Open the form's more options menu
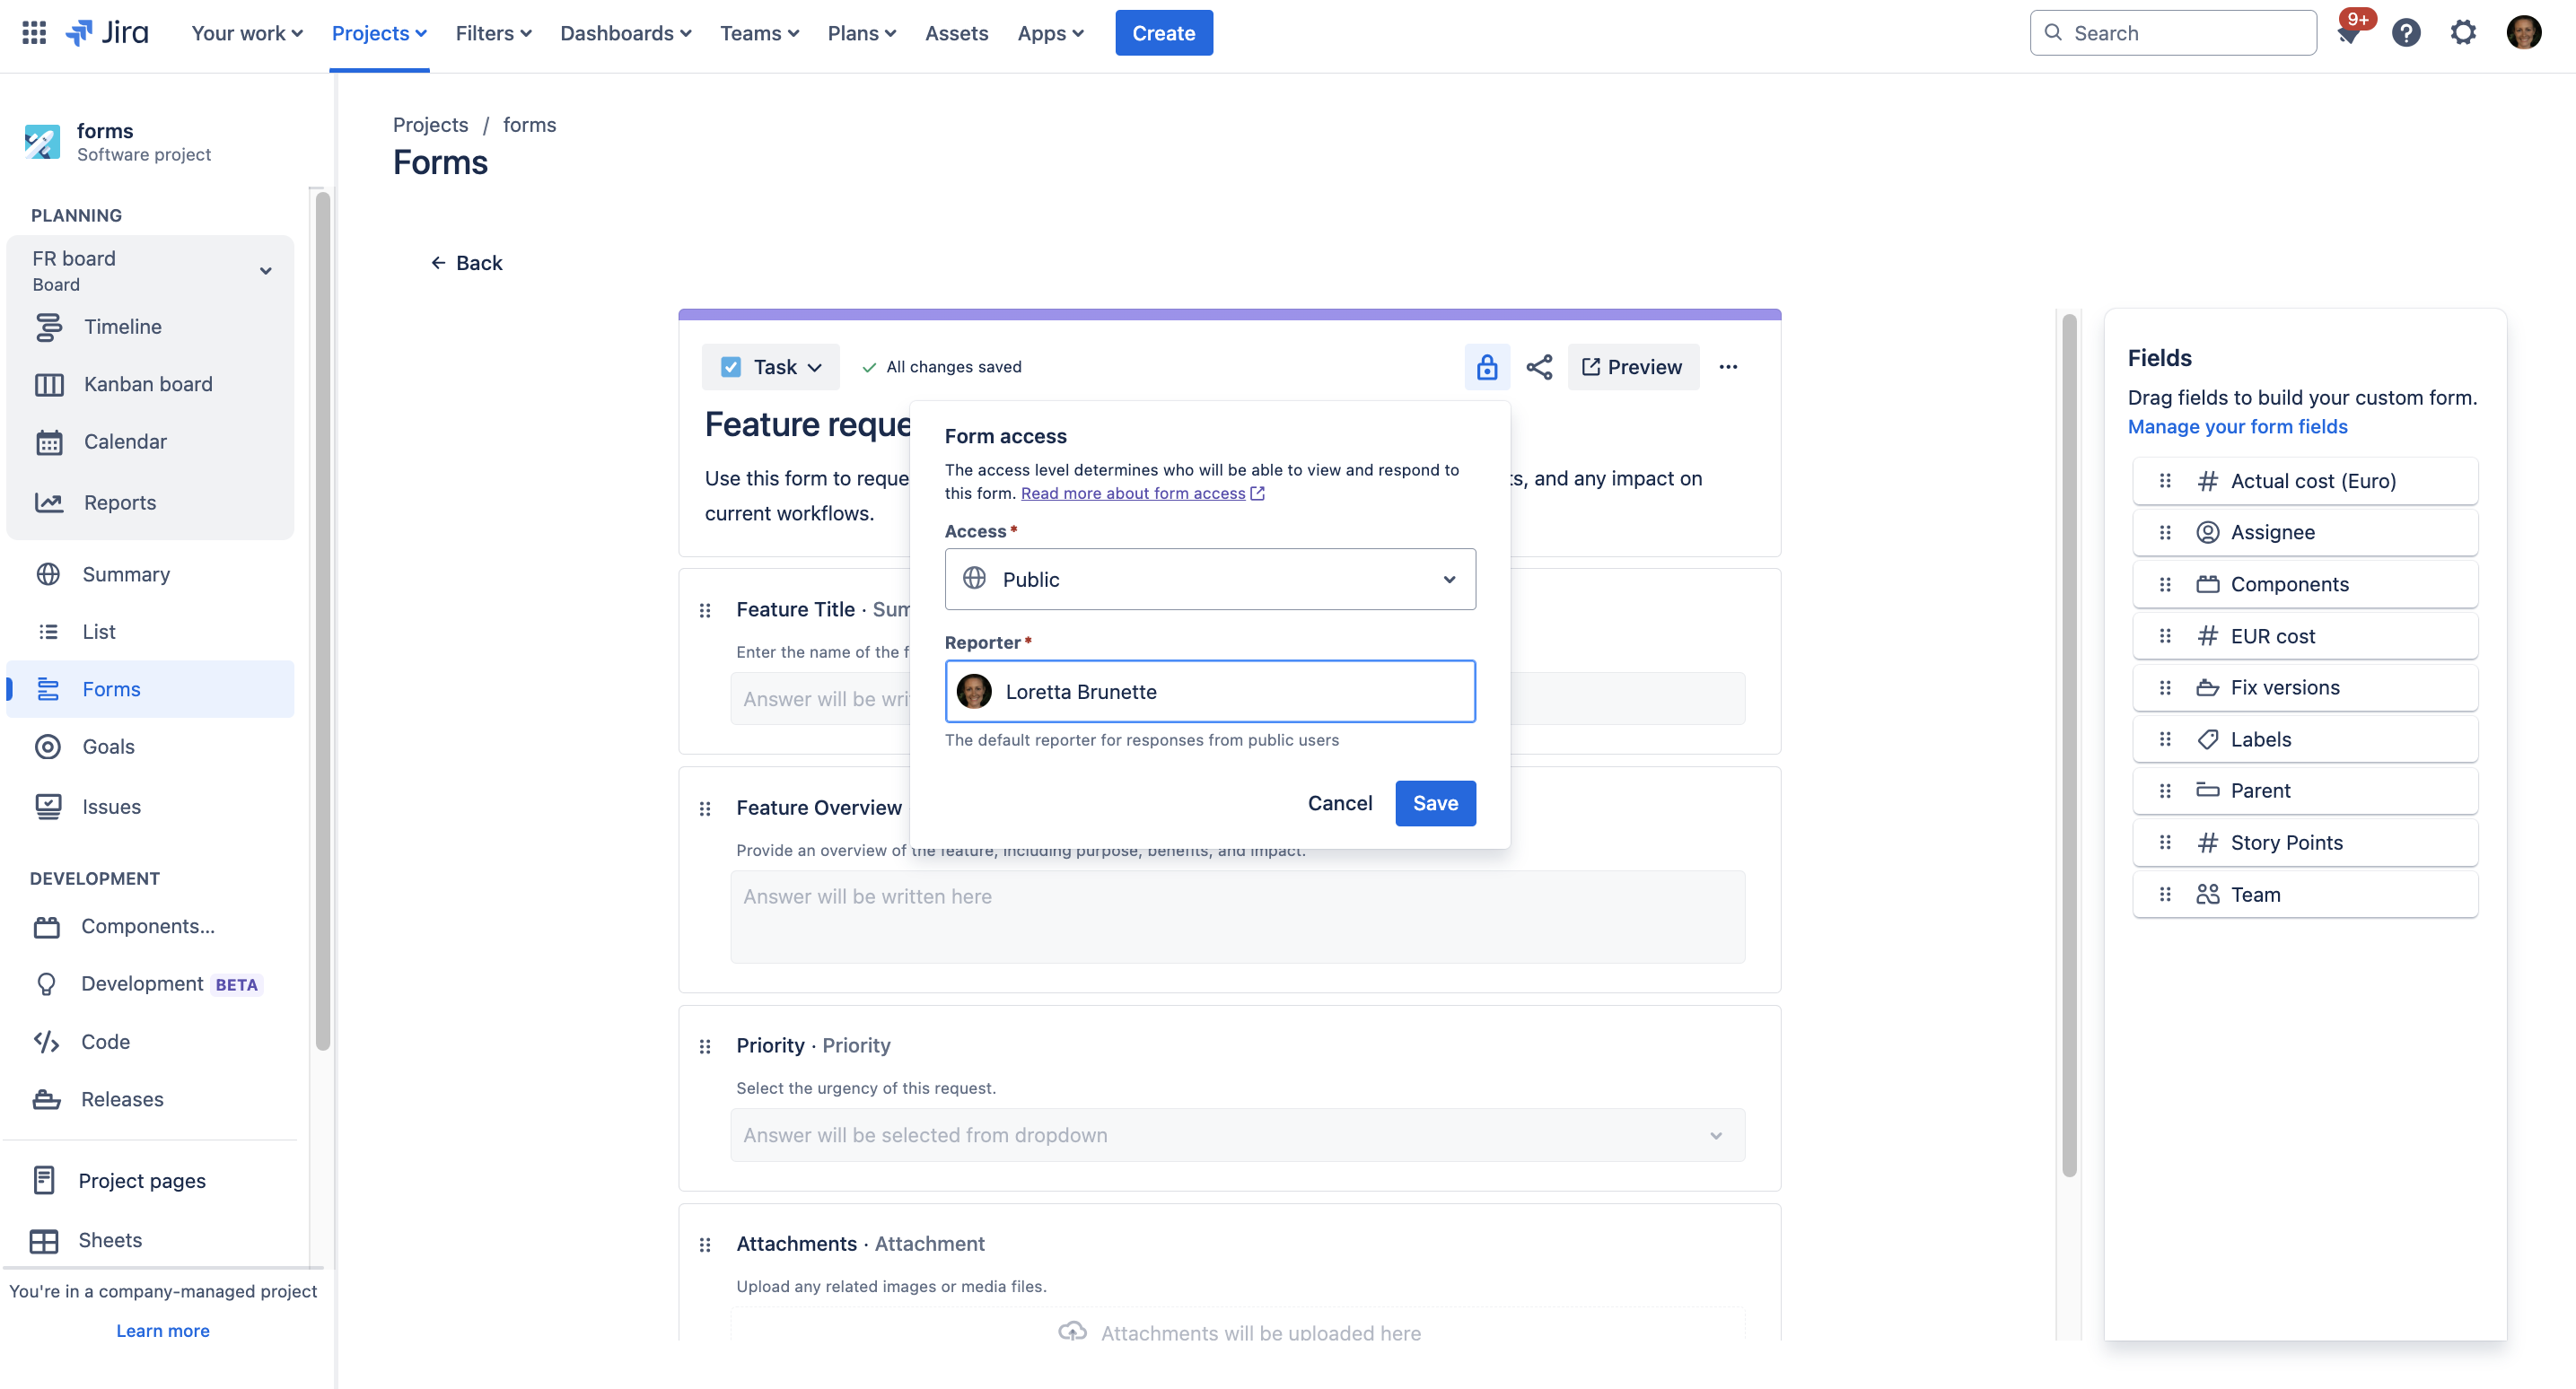2576x1389 pixels. click(x=1729, y=366)
